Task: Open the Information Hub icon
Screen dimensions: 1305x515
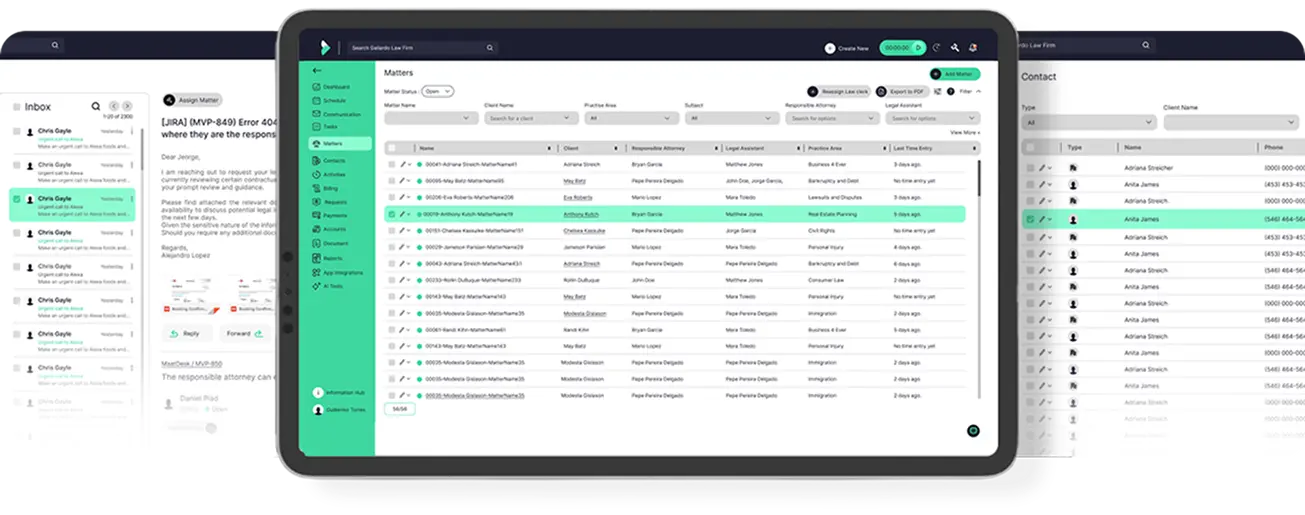Action: pyautogui.click(x=318, y=393)
